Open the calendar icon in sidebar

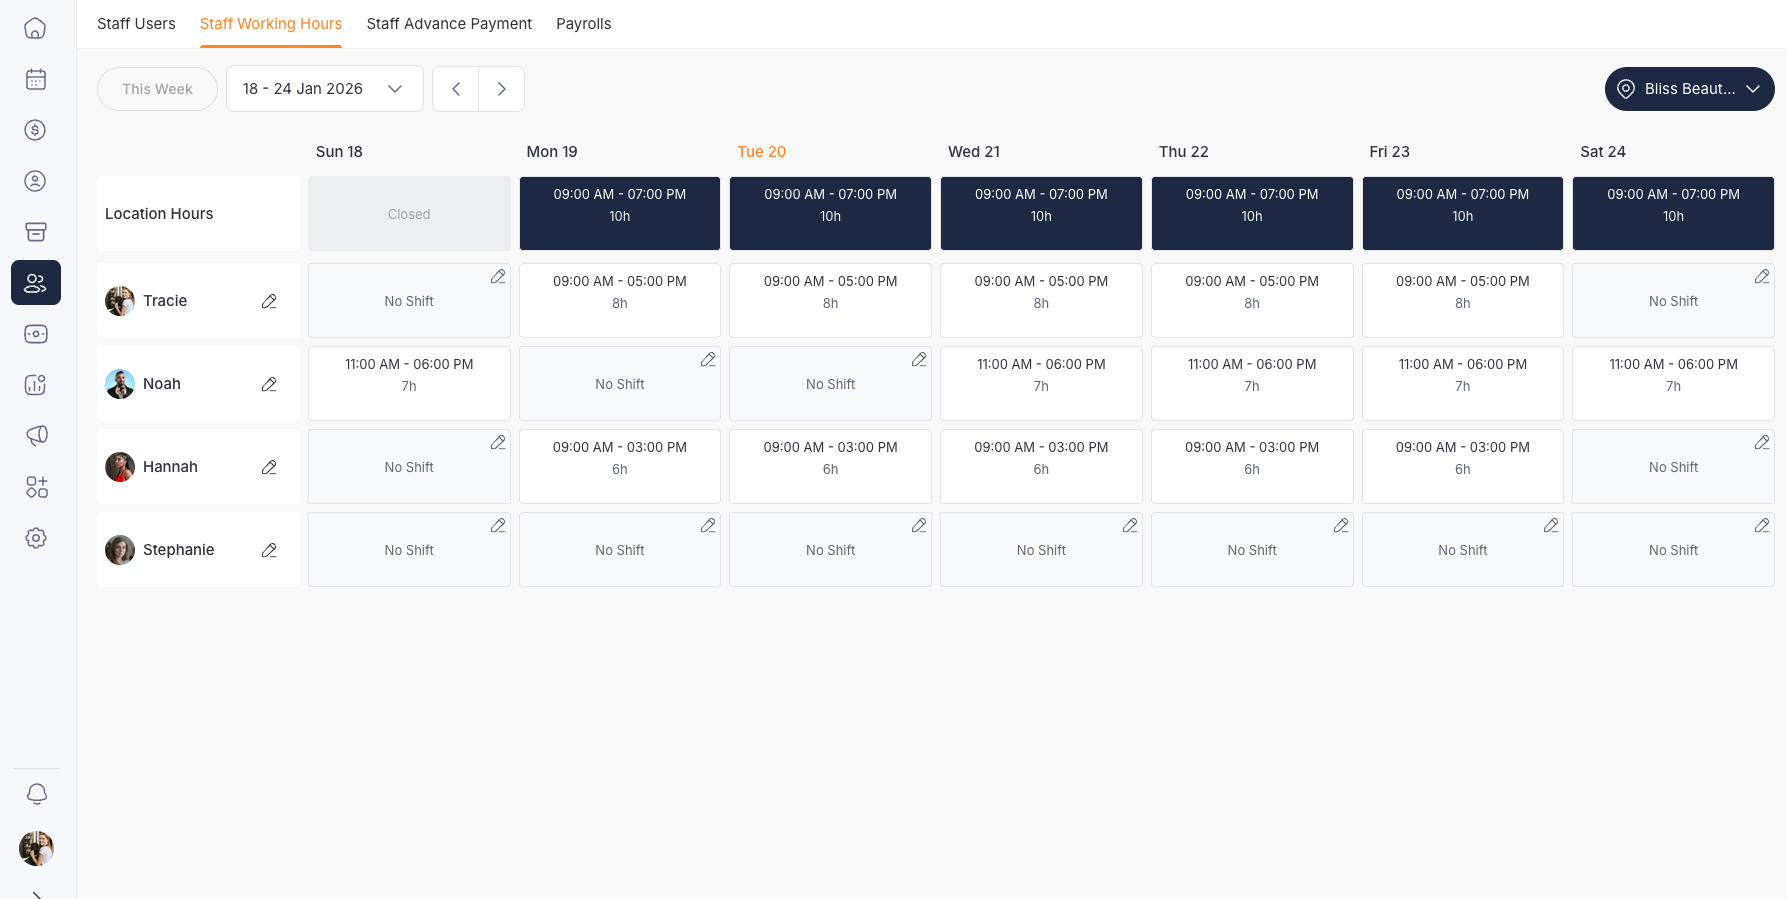[x=36, y=79]
